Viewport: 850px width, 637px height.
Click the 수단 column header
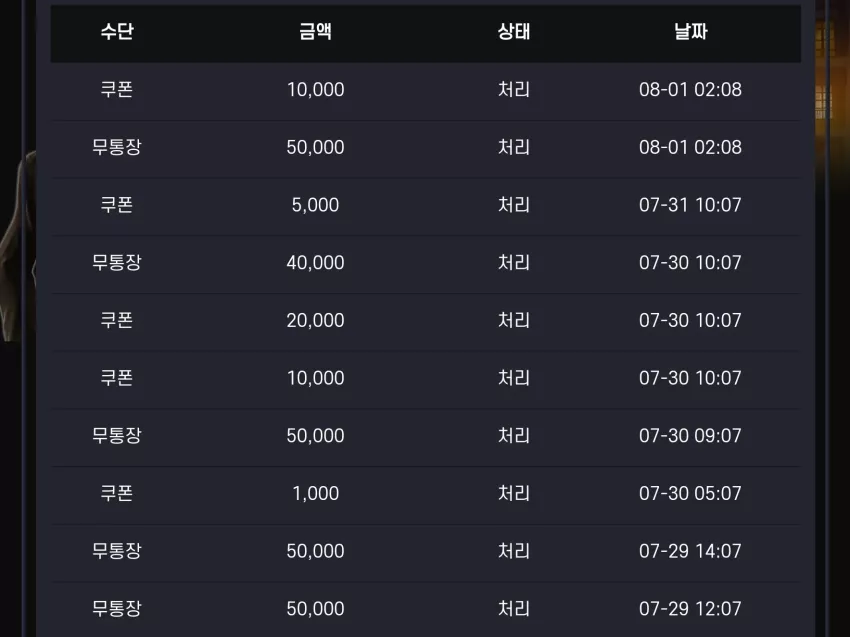point(117,31)
